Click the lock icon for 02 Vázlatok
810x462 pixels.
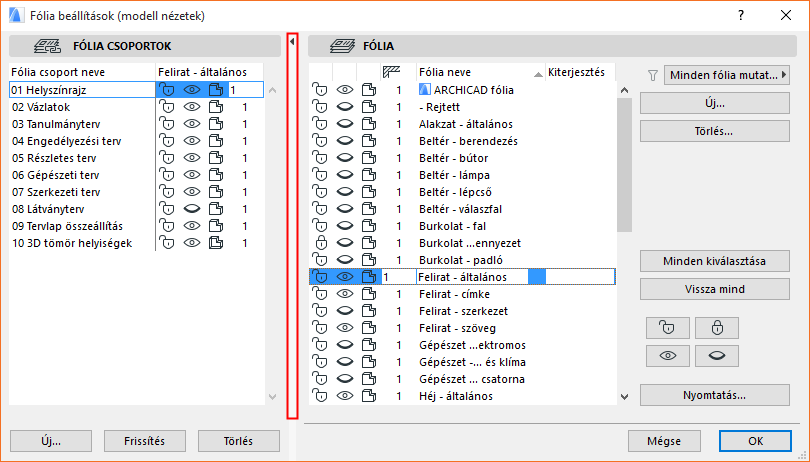click(167, 107)
